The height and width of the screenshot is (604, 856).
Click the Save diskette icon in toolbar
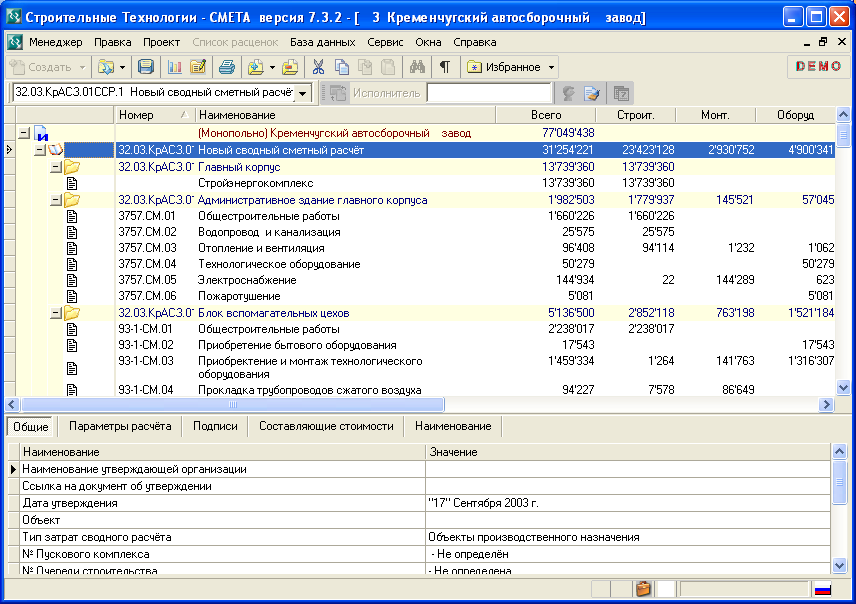coord(146,67)
